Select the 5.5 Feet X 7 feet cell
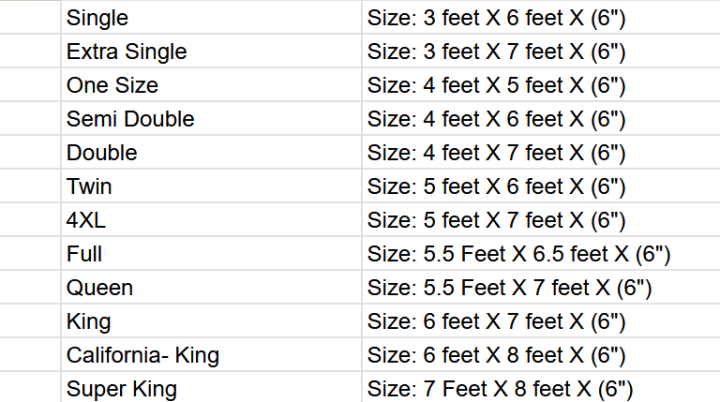 click(x=541, y=287)
